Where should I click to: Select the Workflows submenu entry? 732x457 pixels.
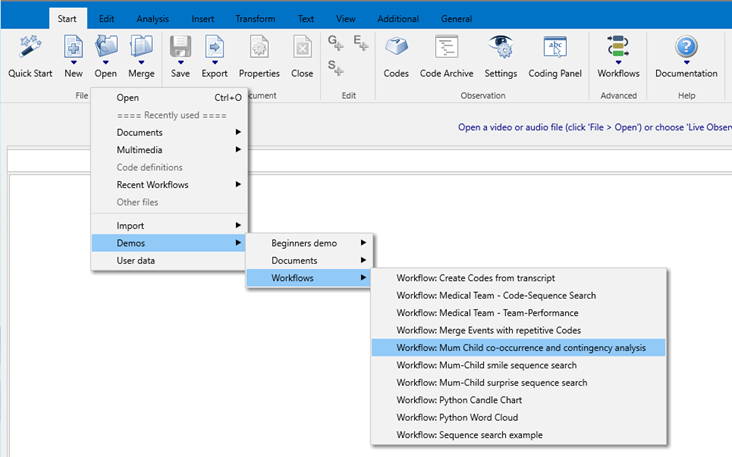(x=309, y=278)
